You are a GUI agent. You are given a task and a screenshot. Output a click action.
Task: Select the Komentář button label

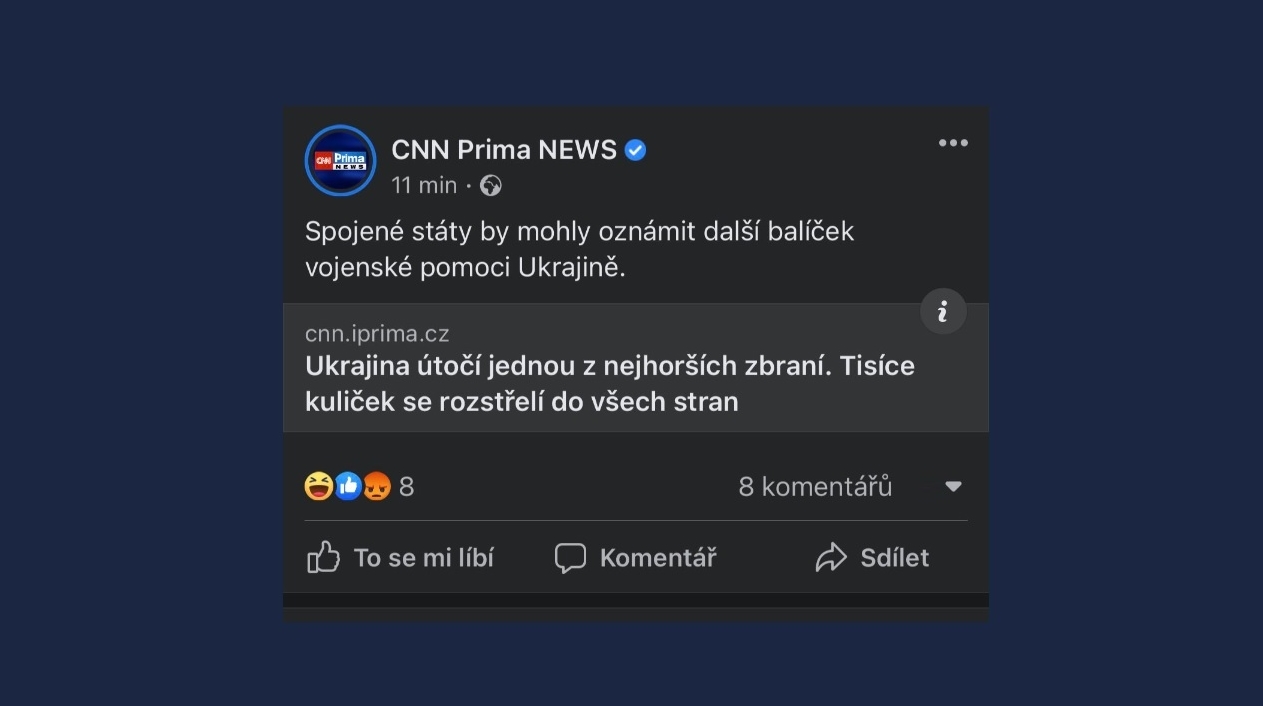(x=658, y=558)
